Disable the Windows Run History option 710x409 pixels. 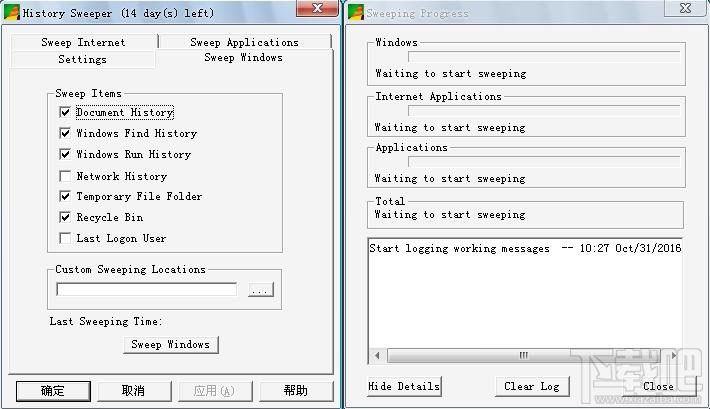click(x=65, y=154)
